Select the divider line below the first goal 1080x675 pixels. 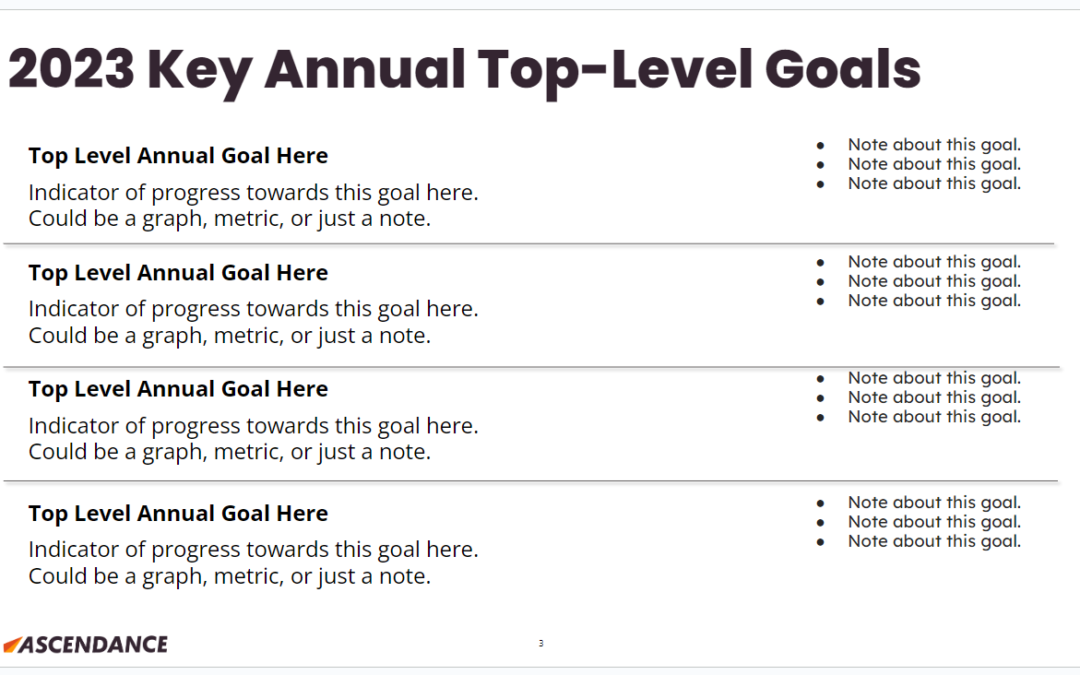click(x=528, y=243)
